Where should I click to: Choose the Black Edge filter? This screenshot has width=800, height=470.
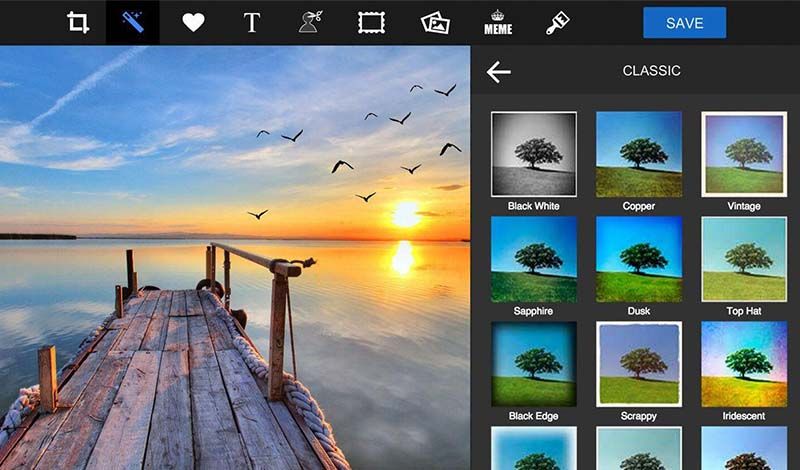point(533,363)
